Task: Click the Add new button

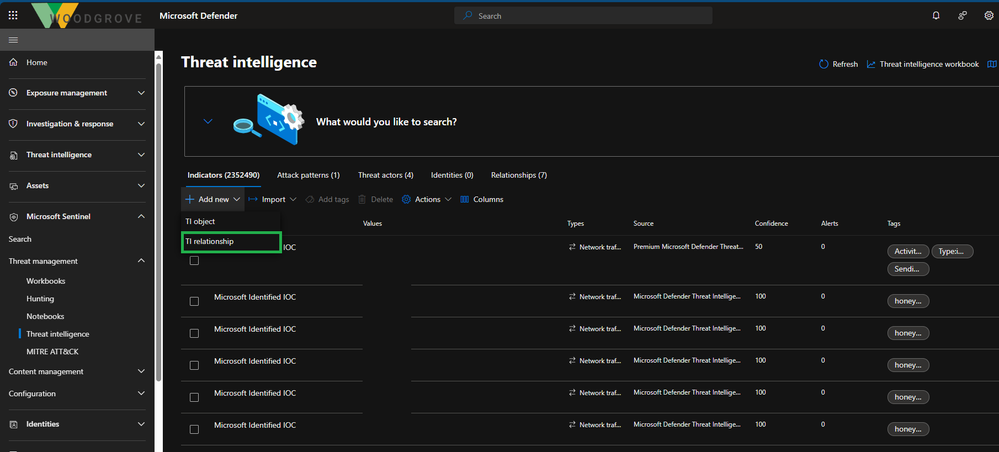Action: pyautogui.click(x=213, y=200)
